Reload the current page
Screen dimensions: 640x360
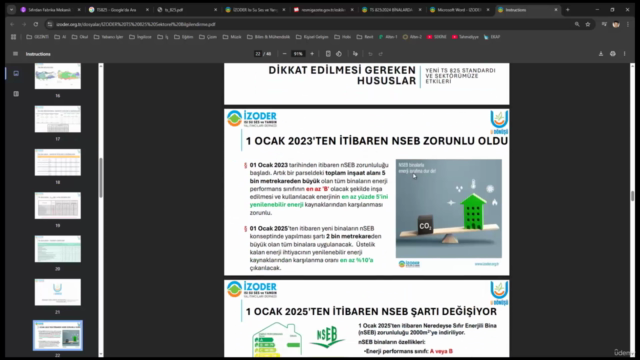[x=36, y=24]
